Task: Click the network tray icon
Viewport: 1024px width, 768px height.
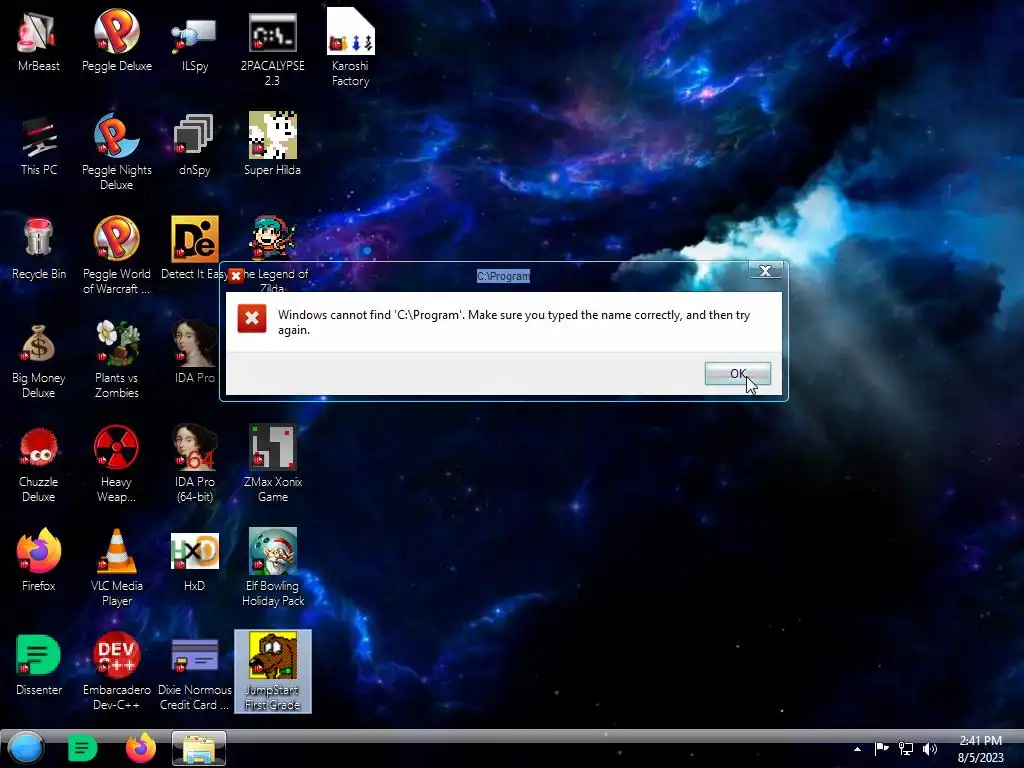Action: [906, 748]
